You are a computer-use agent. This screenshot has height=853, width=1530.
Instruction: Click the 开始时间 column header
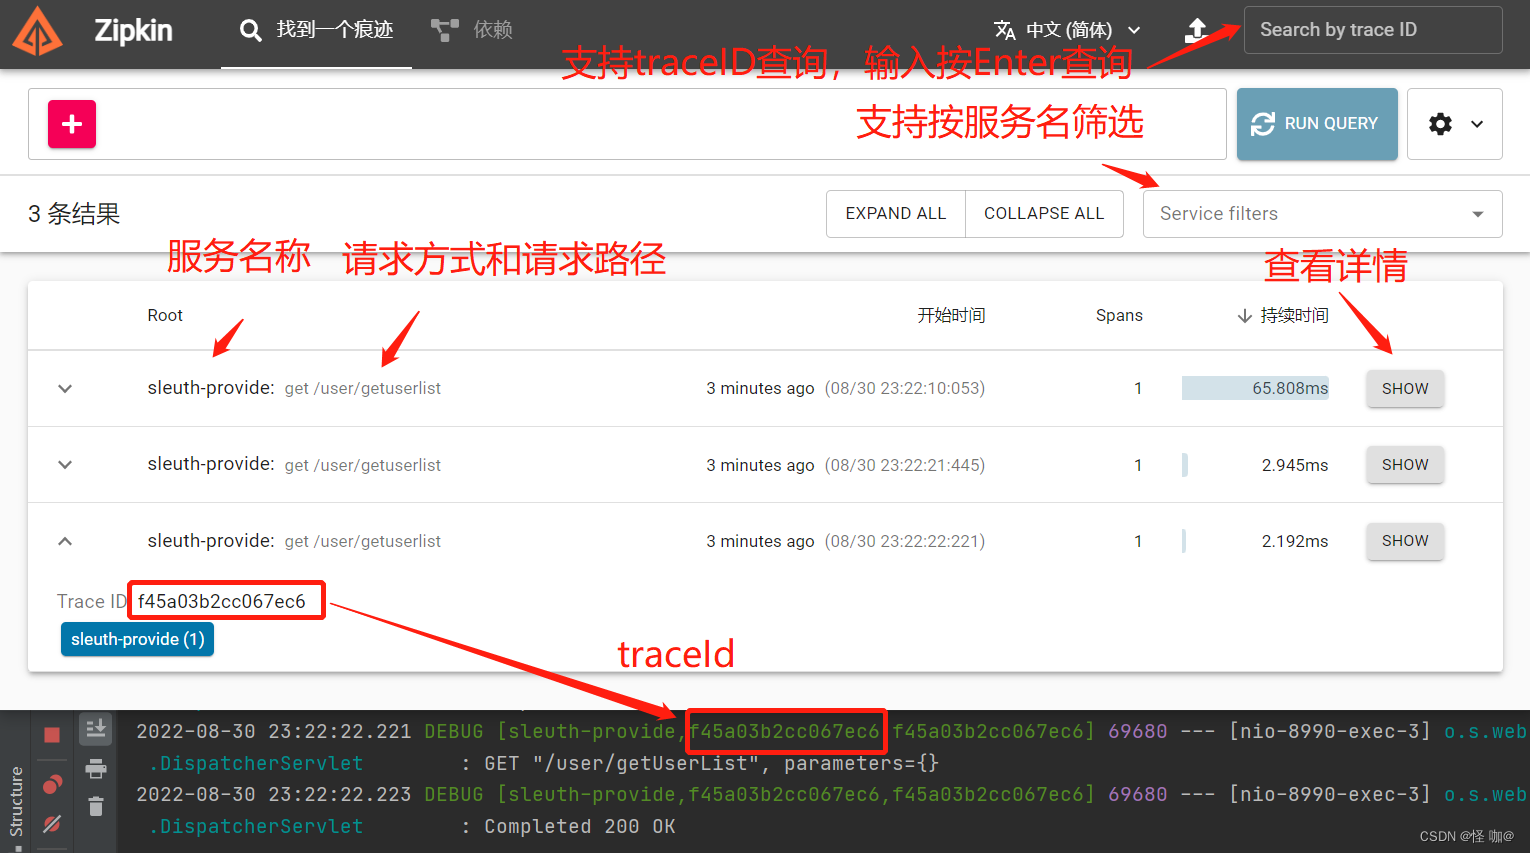pyautogui.click(x=951, y=316)
